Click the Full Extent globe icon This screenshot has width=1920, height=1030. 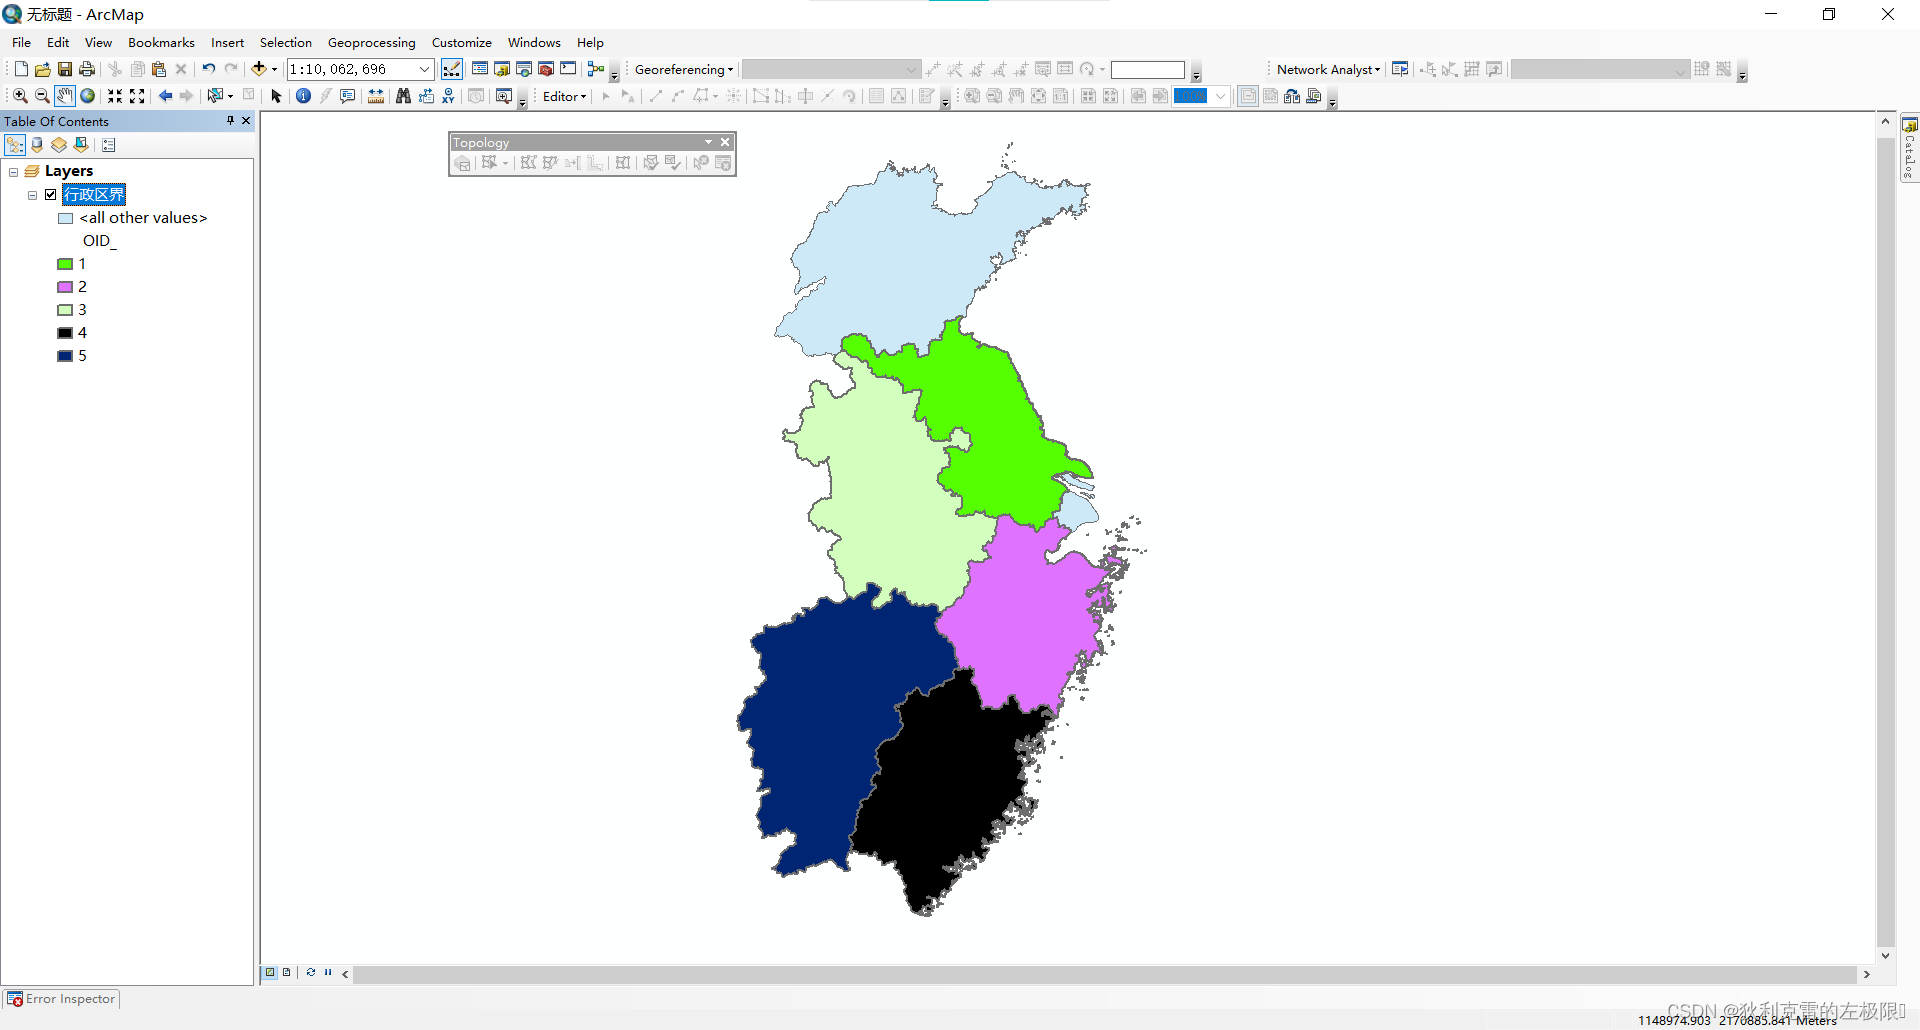pyautogui.click(x=87, y=95)
